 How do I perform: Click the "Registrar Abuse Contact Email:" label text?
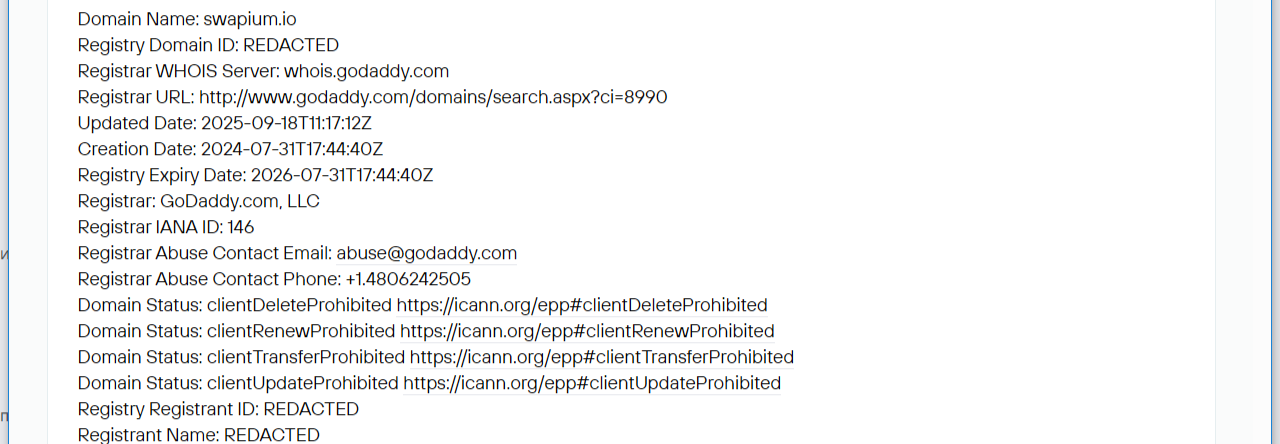coord(204,253)
